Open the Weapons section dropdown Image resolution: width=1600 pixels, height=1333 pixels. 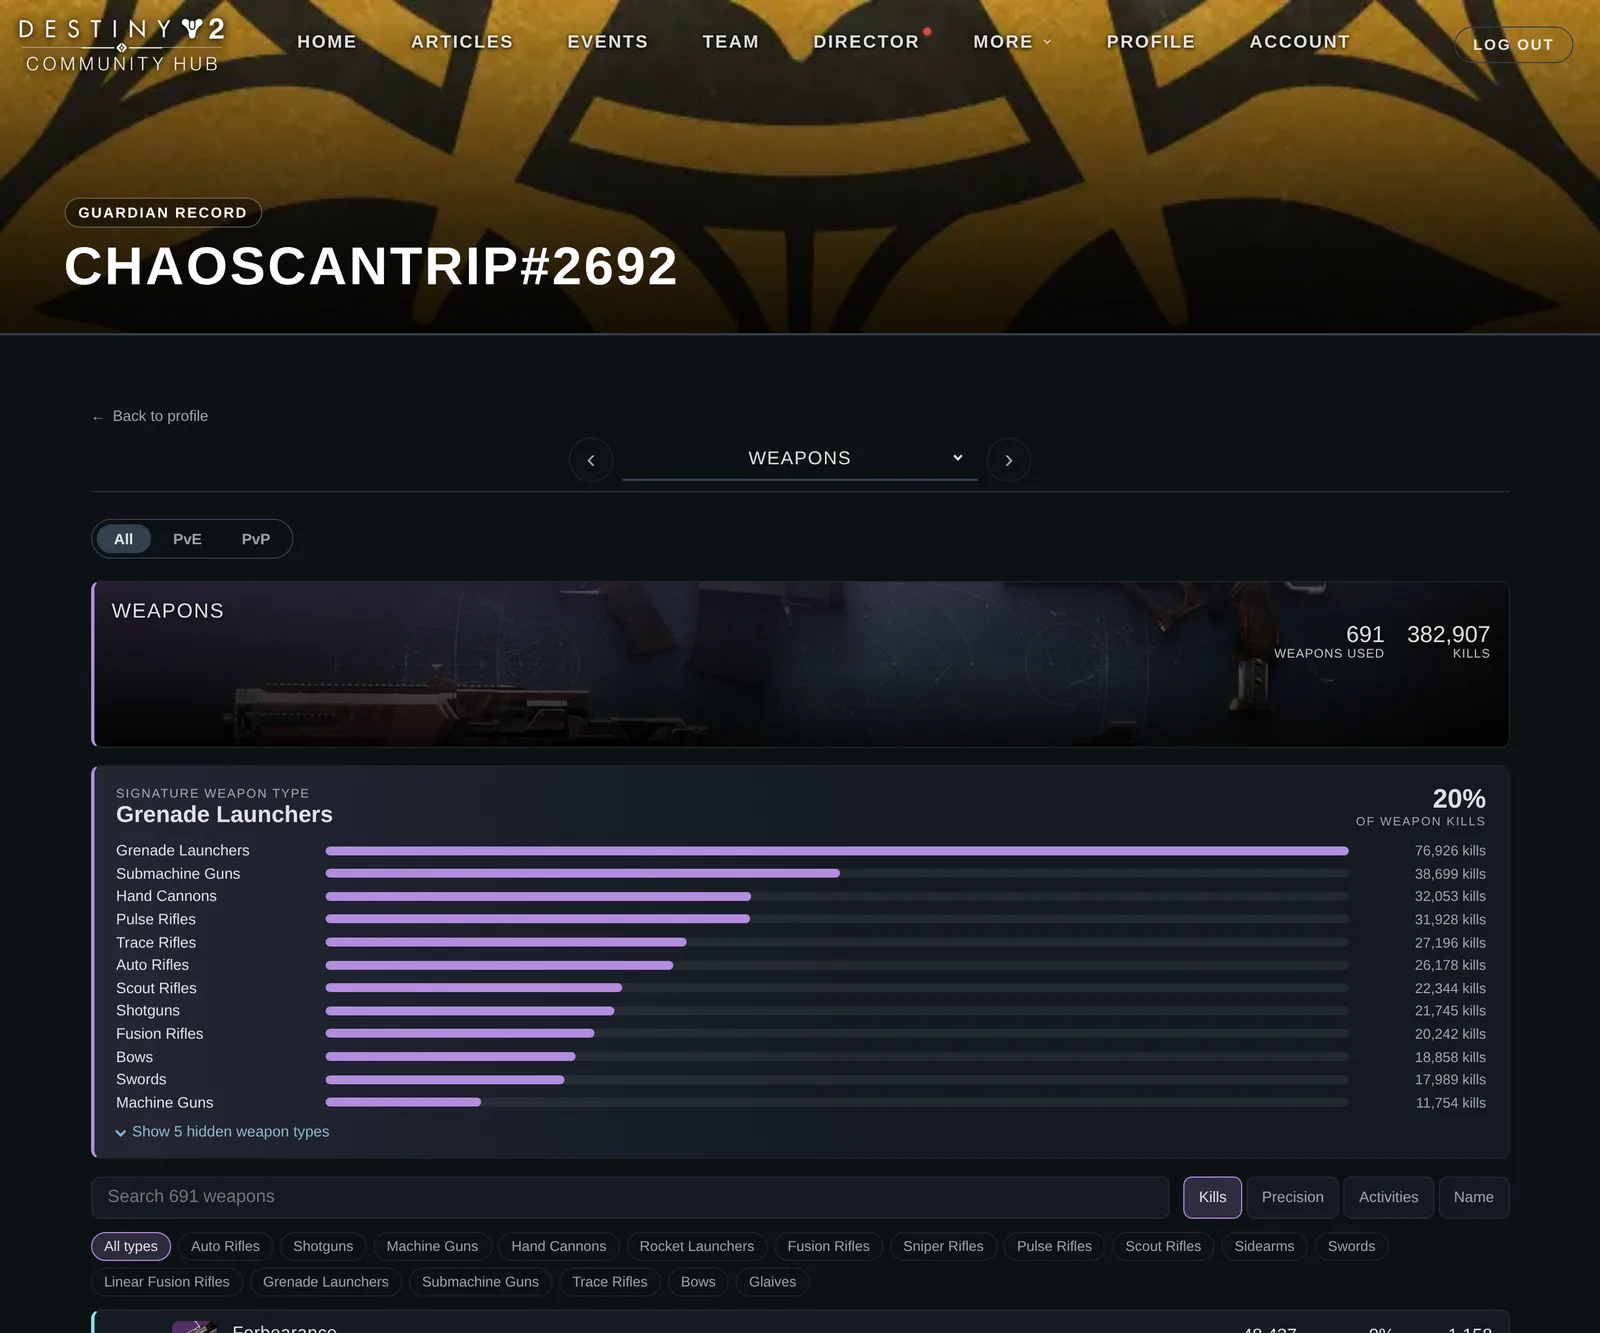pos(800,458)
